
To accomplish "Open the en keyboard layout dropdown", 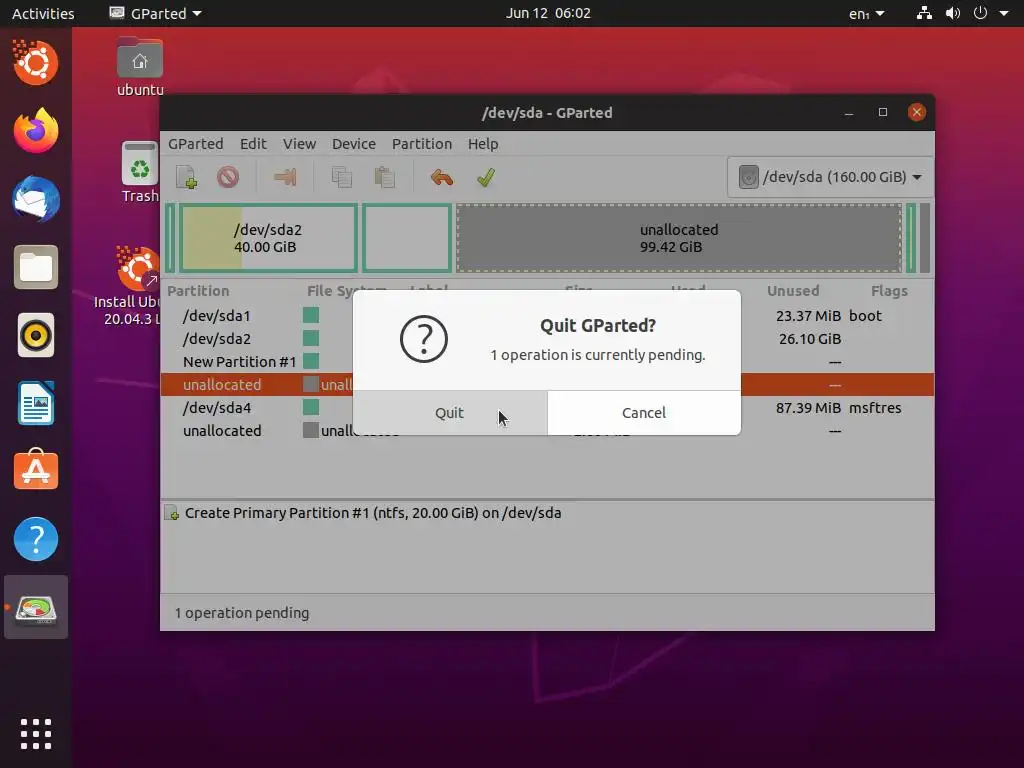I will [866, 13].
